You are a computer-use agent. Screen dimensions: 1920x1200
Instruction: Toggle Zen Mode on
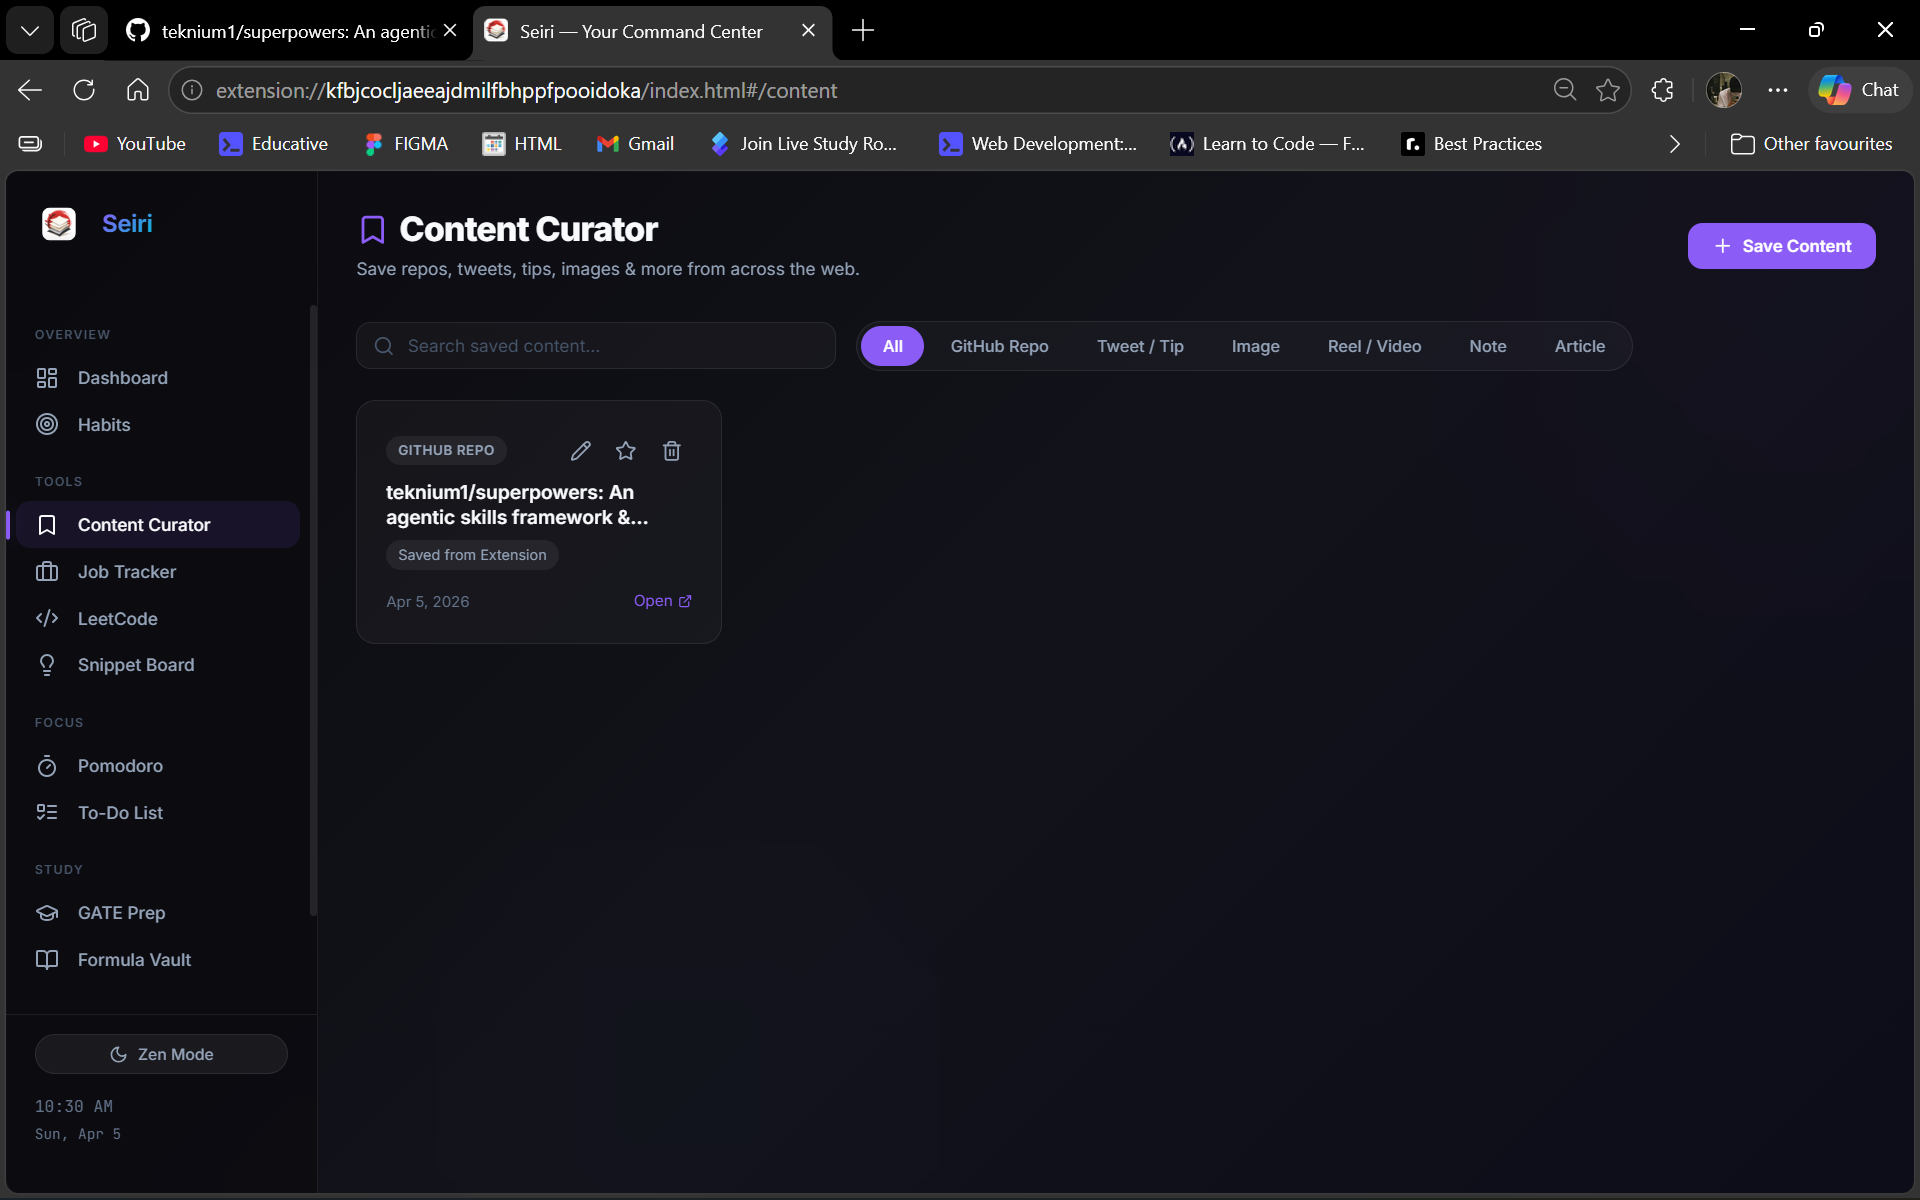coord(161,1054)
